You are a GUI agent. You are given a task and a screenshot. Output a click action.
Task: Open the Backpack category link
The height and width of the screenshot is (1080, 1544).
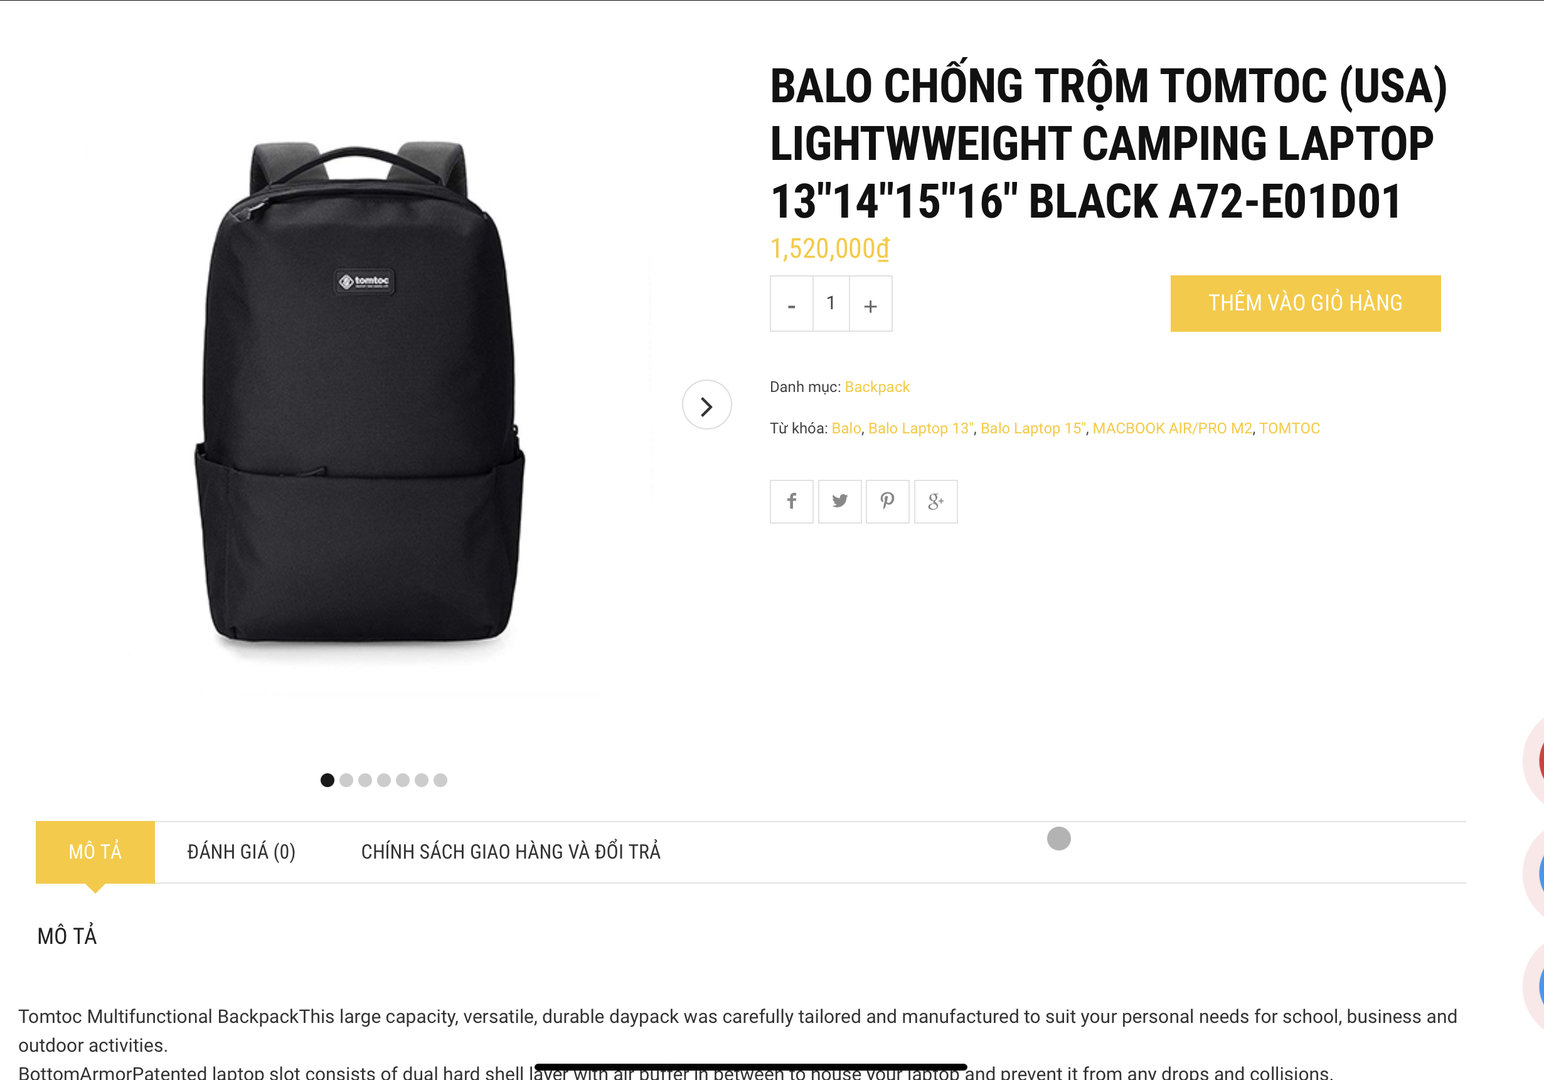877,387
